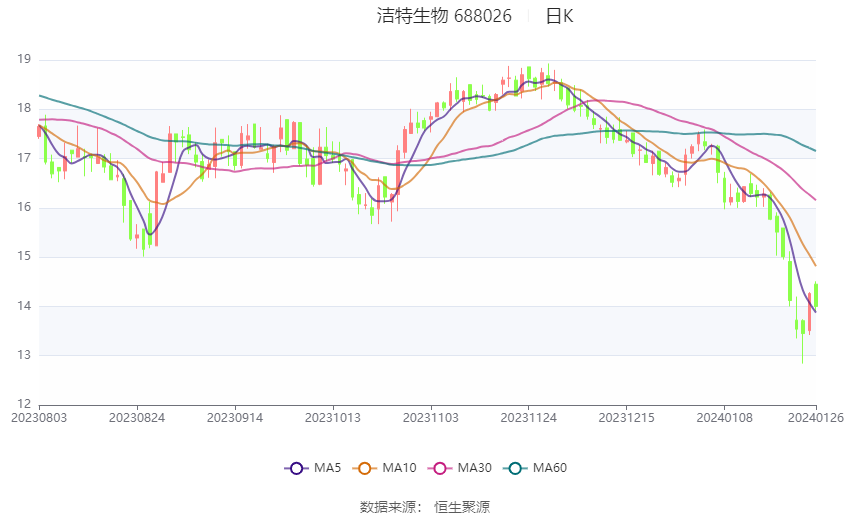Click x-axis date label 20231103

tap(431, 418)
